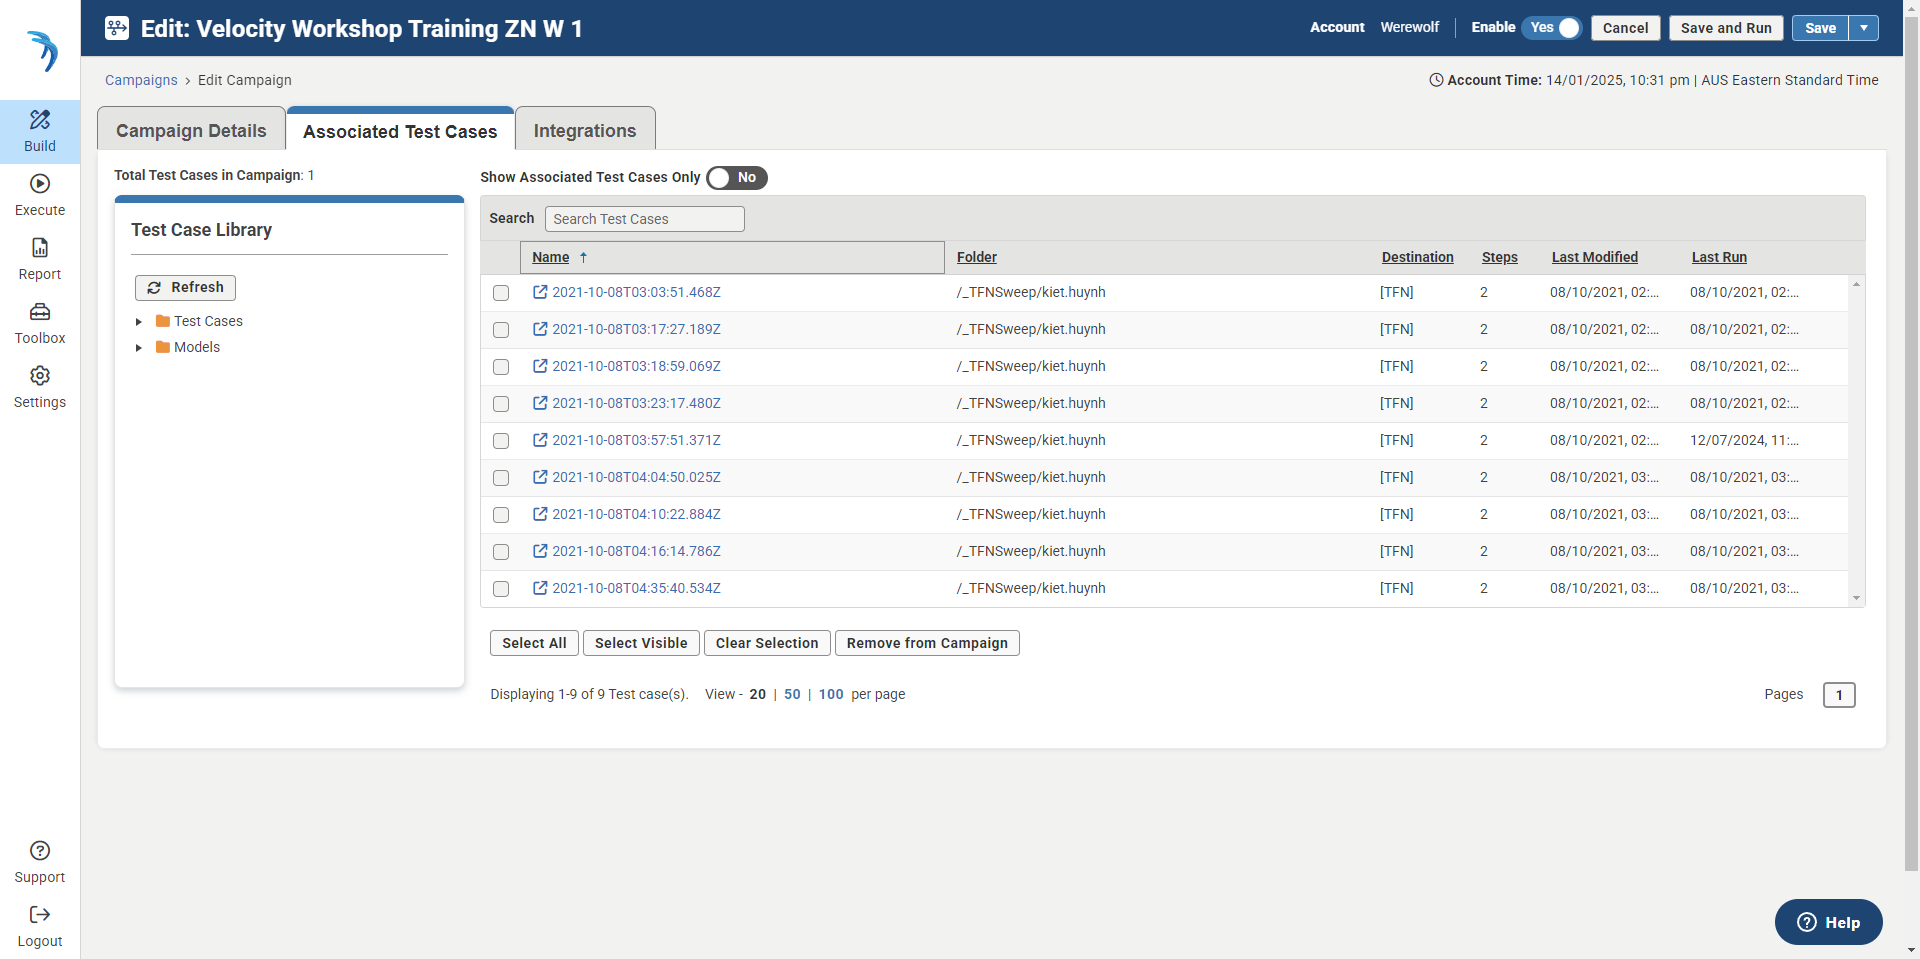Click the Select All button
Image resolution: width=1920 pixels, height=959 pixels.
[x=534, y=643]
